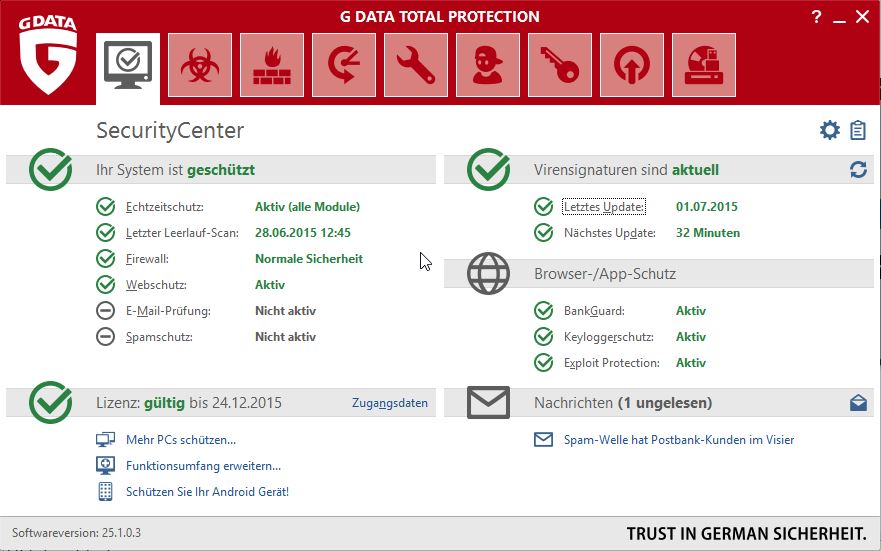Click 'Schützen Sie Ihr Android Gerät!' link
Screen dimensions: 881x551
point(207,492)
